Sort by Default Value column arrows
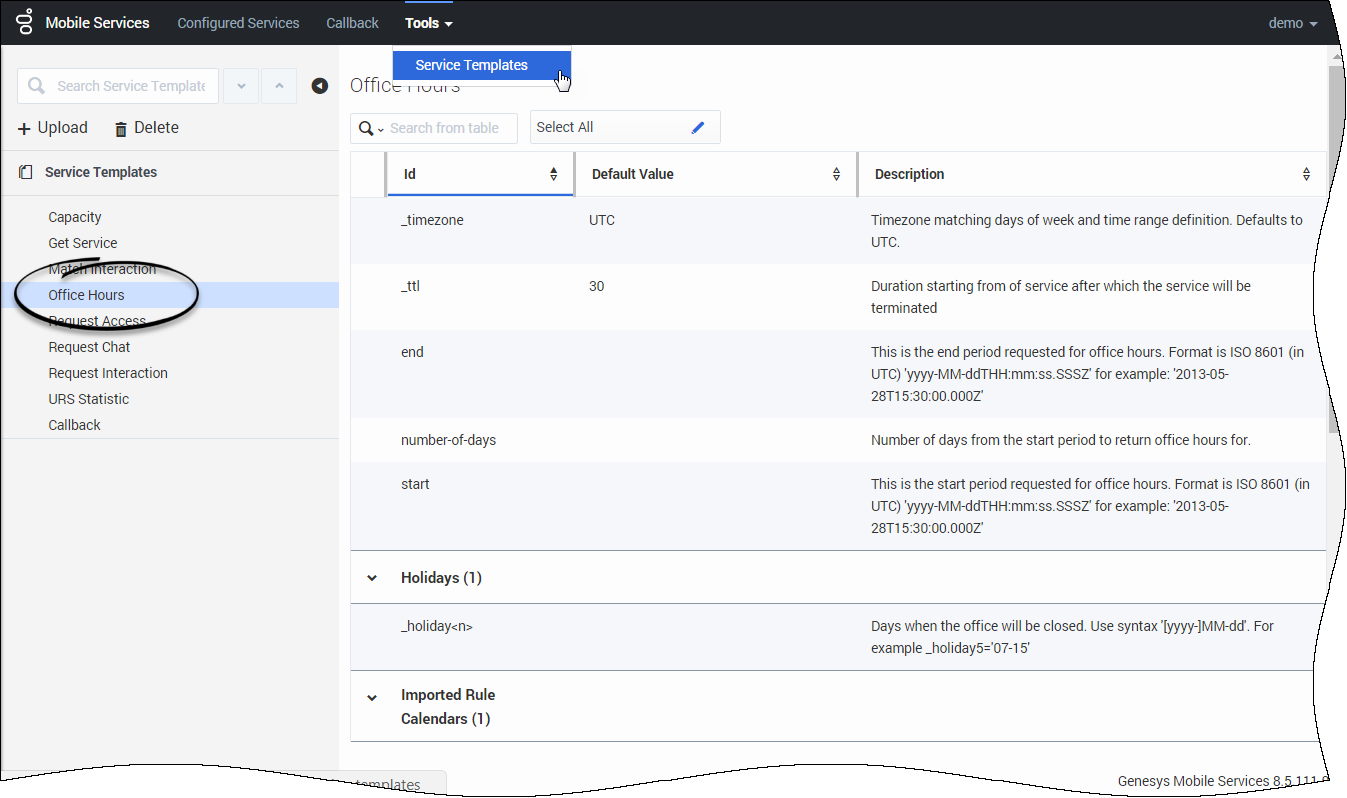The height and width of the screenshot is (798, 1347). 837,174
